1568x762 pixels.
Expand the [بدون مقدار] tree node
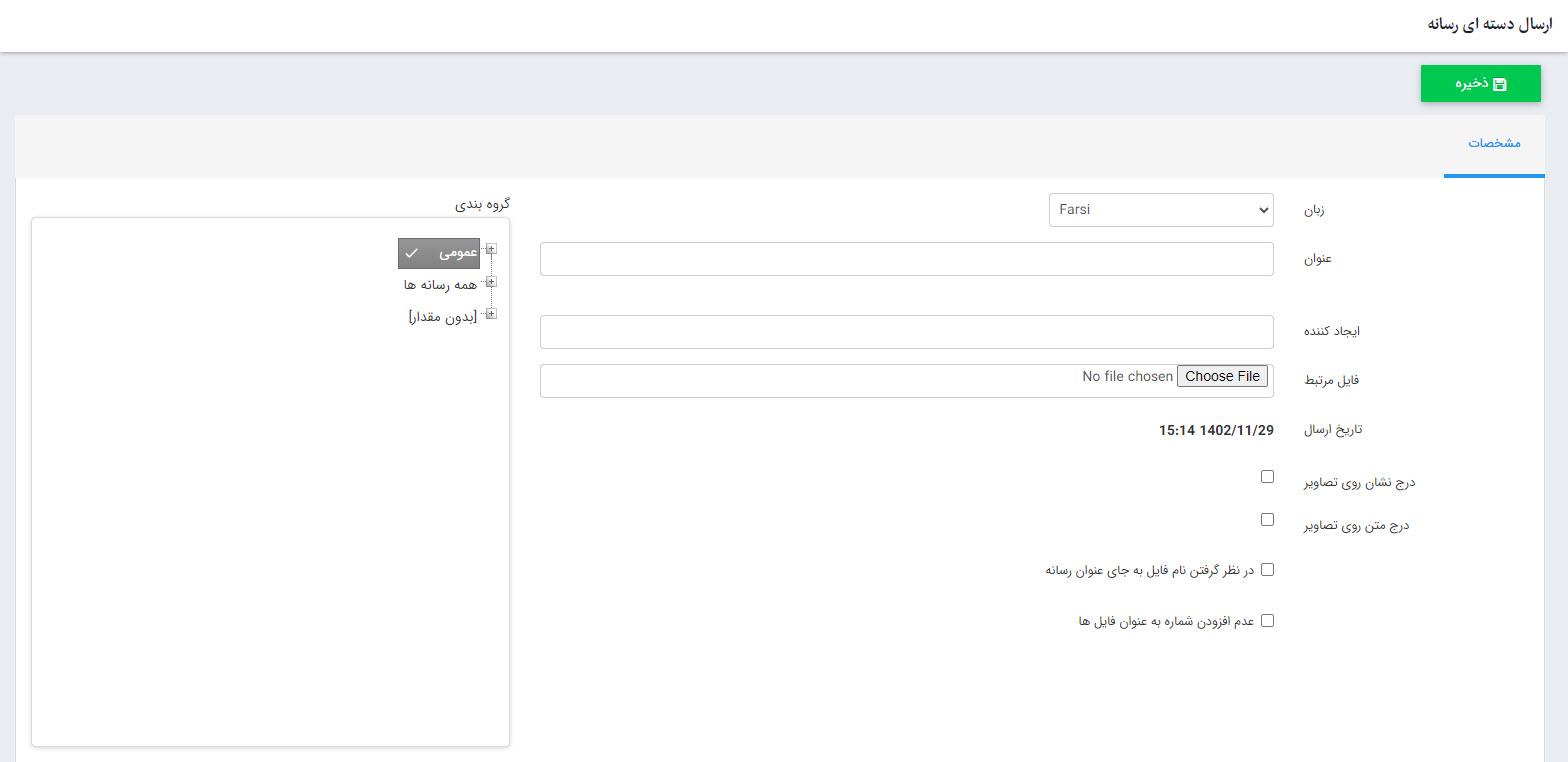click(490, 314)
